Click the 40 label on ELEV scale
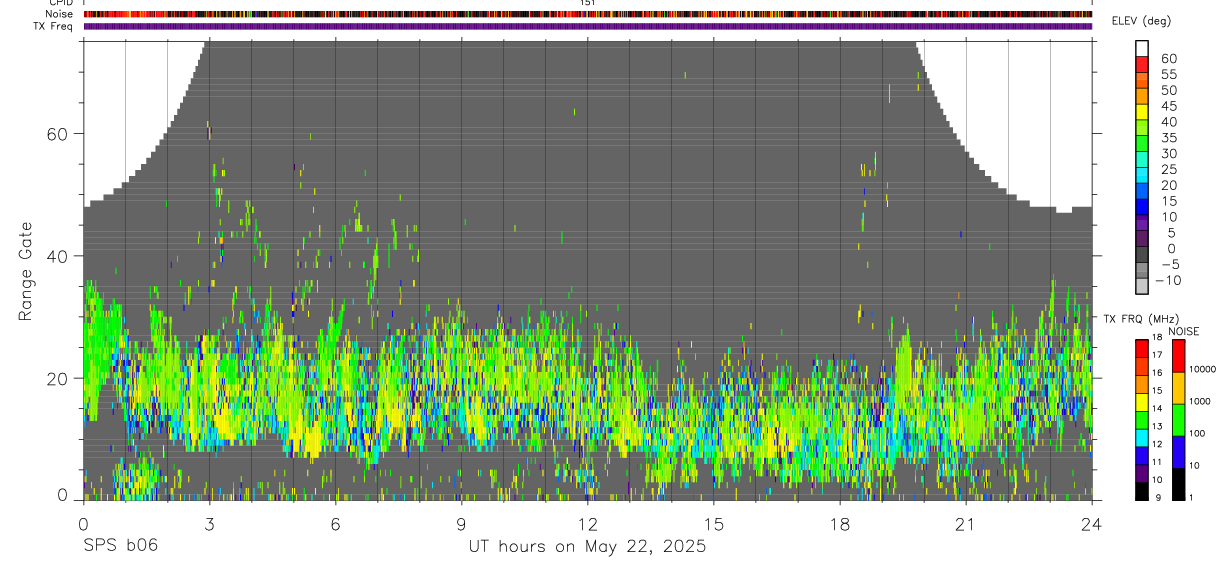Image resolution: width=1228 pixels, height=567 pixels. (x=1168, y=122)
